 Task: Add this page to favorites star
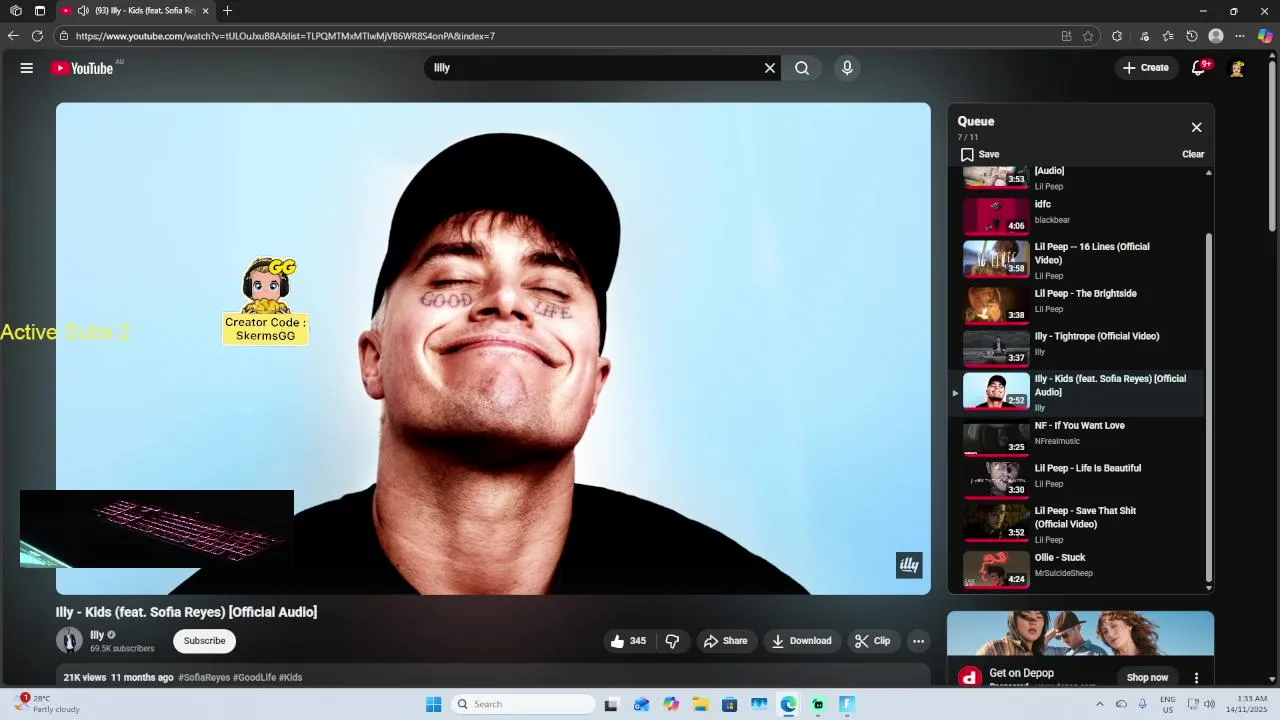[x=1088, y=36]
